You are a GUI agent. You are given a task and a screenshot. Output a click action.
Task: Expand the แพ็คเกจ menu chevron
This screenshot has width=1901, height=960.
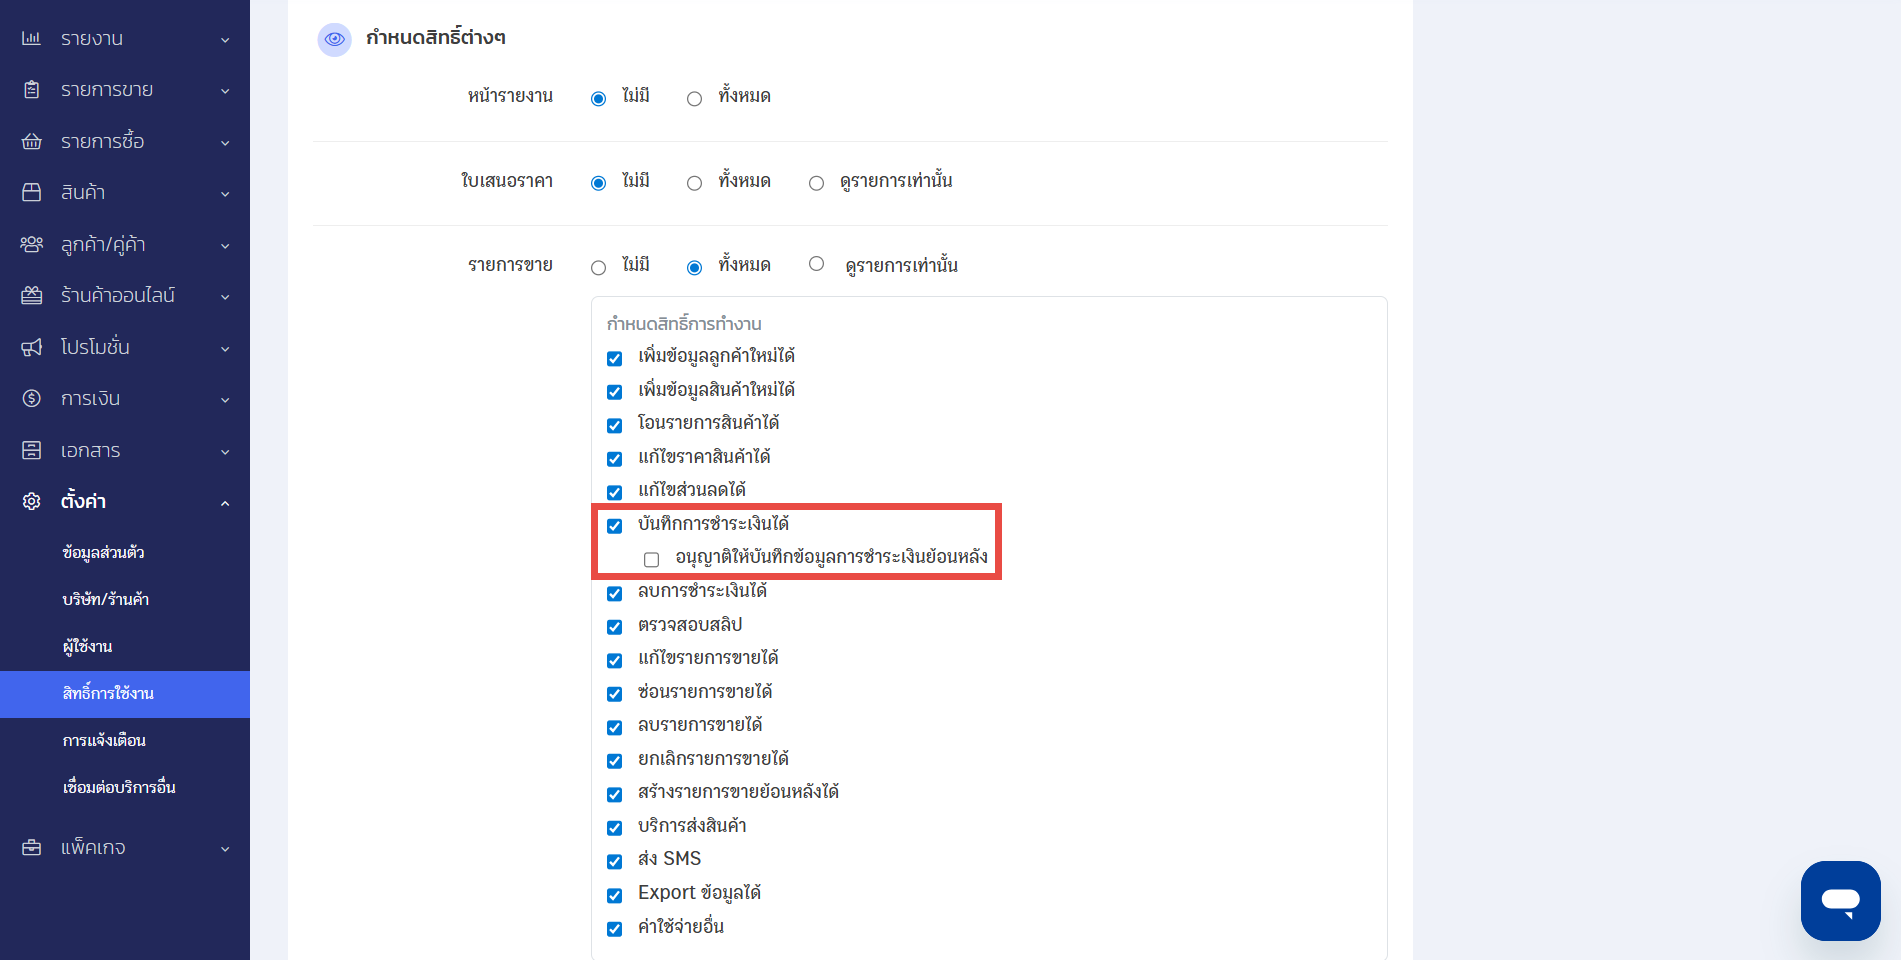[225, 849]
